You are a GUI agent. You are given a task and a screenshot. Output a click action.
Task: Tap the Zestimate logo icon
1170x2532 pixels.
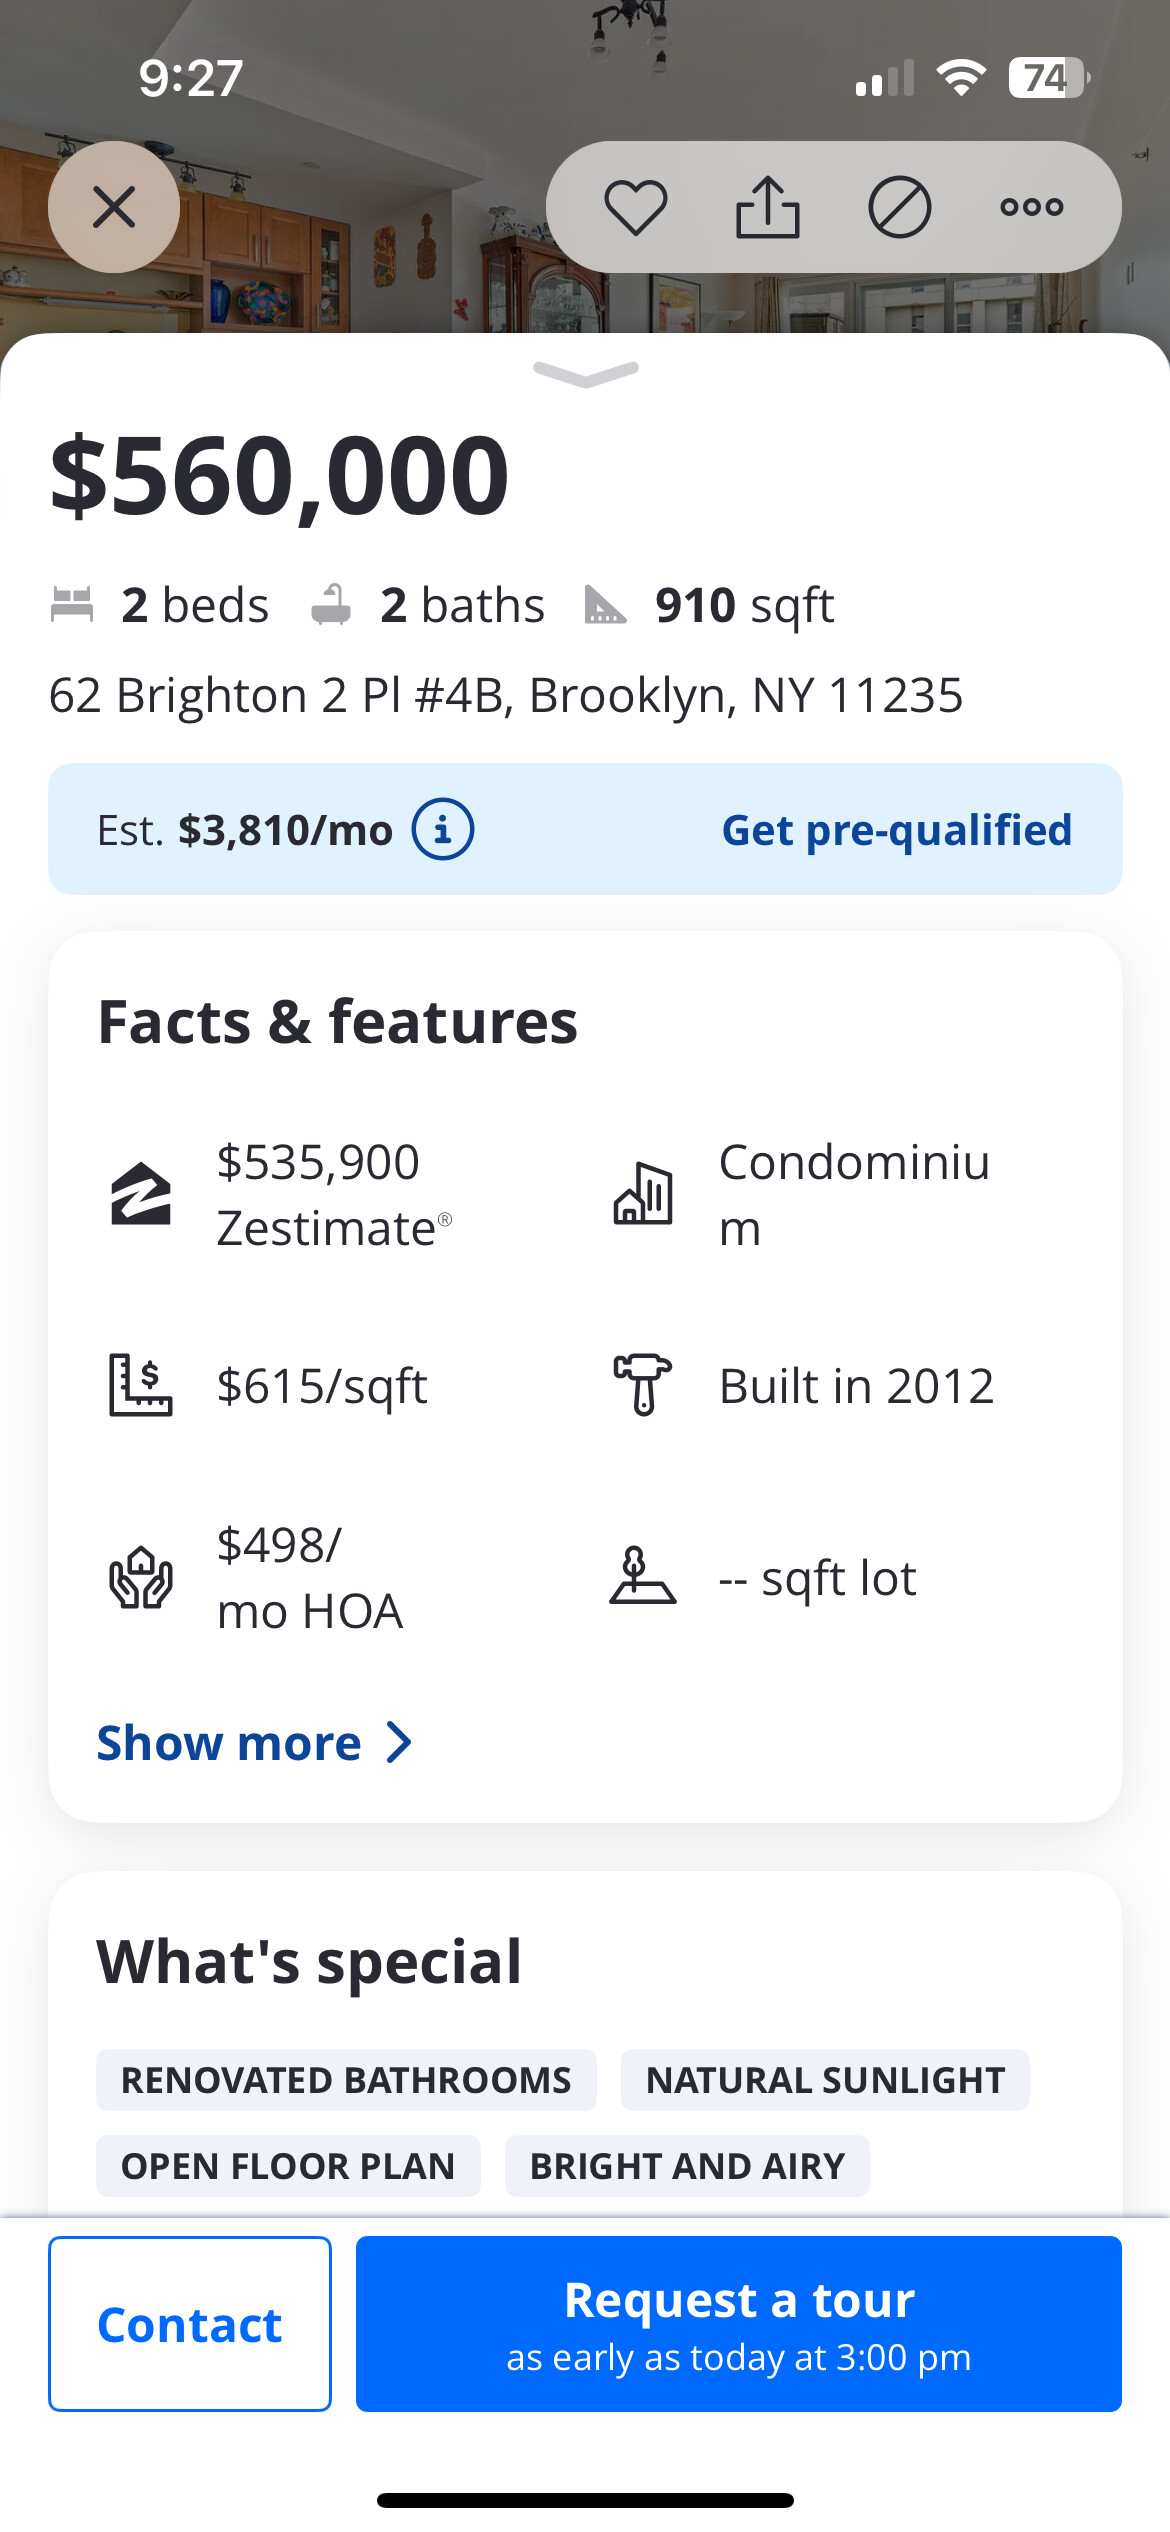pos(141,1194)
